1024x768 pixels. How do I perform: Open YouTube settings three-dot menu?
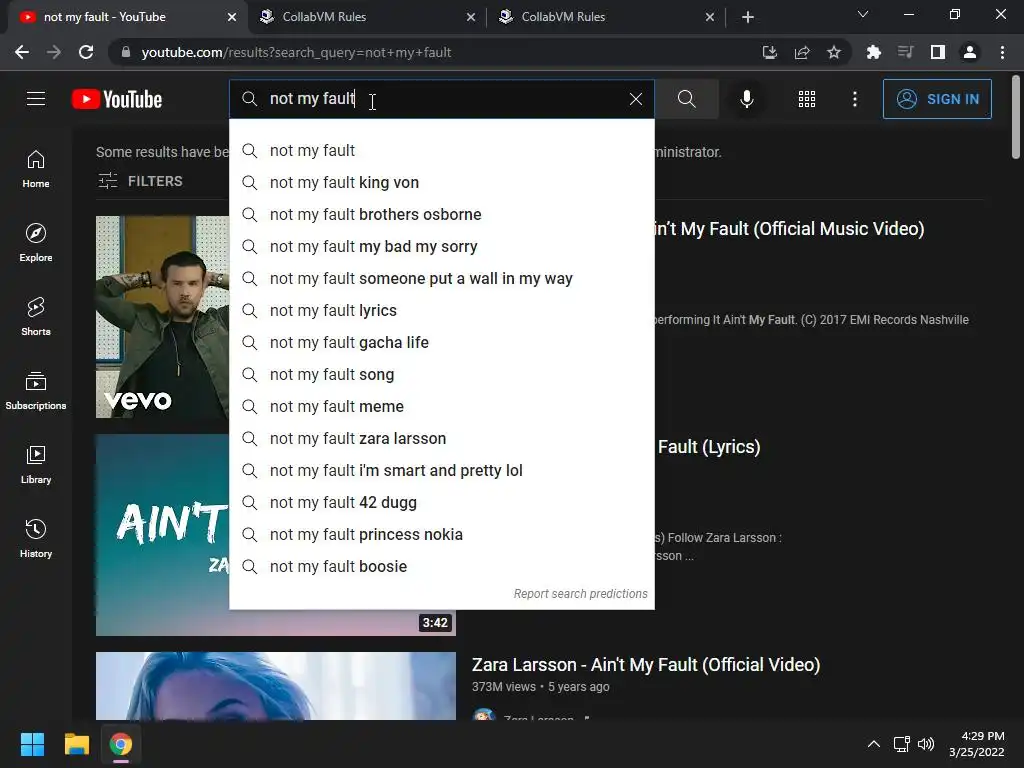coord(854,99)
